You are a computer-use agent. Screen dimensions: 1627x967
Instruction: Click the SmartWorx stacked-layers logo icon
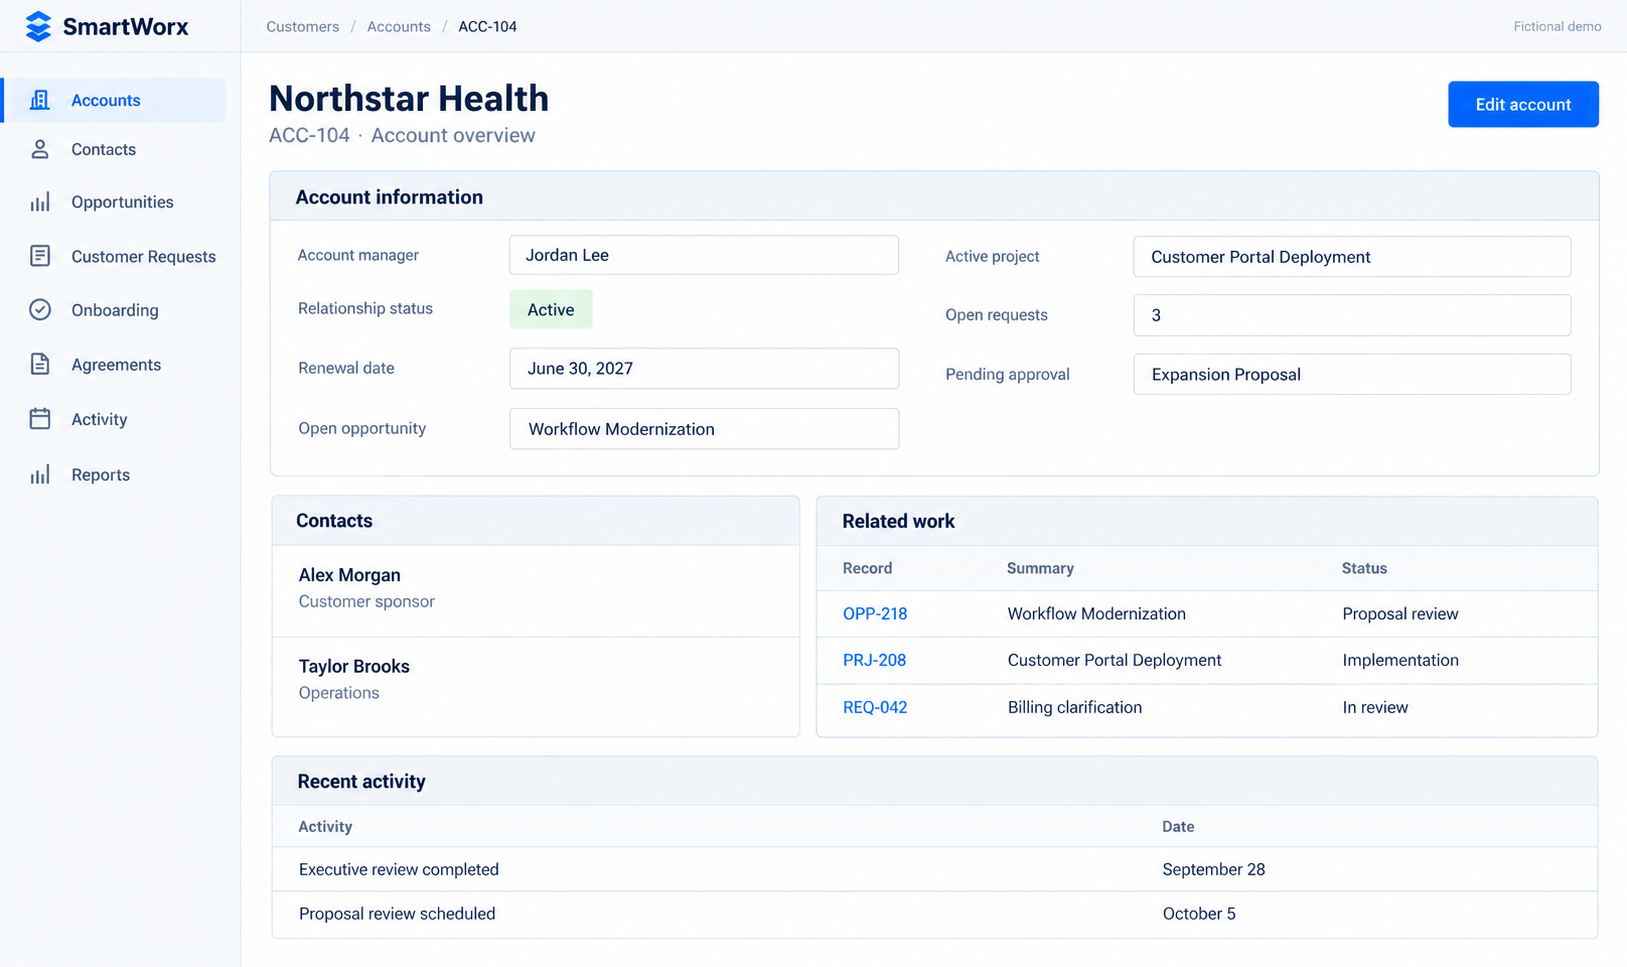pyautogui.click(x=38, y=27)
